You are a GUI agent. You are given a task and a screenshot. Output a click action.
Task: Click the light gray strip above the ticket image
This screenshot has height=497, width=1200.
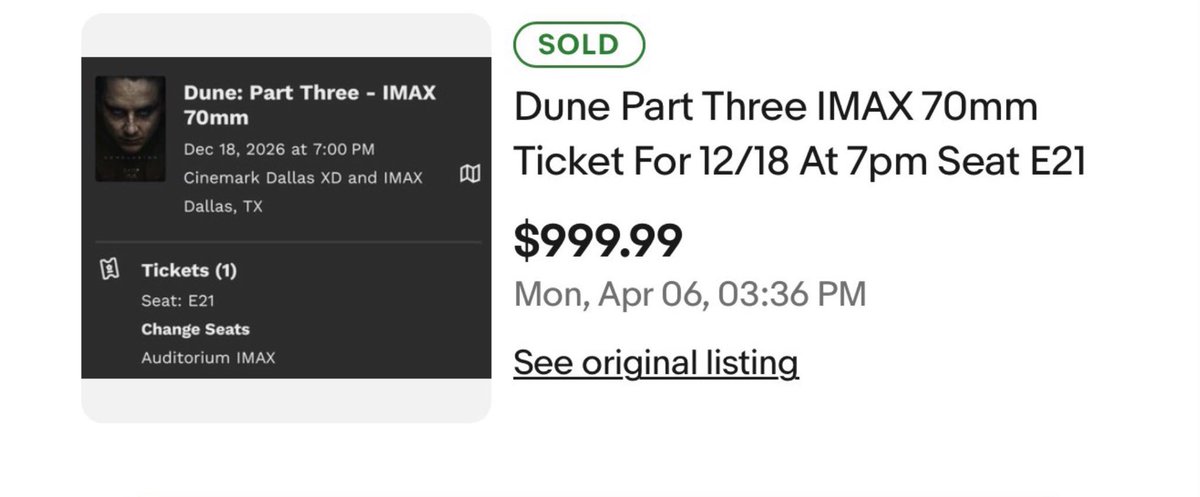[286, 35]
